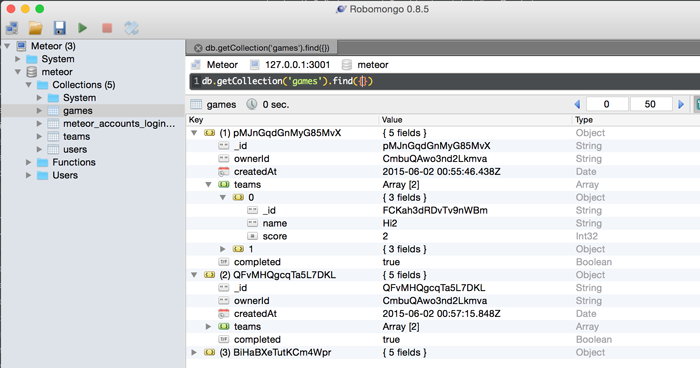
Task: Click _id value FCKah3dRDvTv9nWBm
Action: (x=435, y=210)
